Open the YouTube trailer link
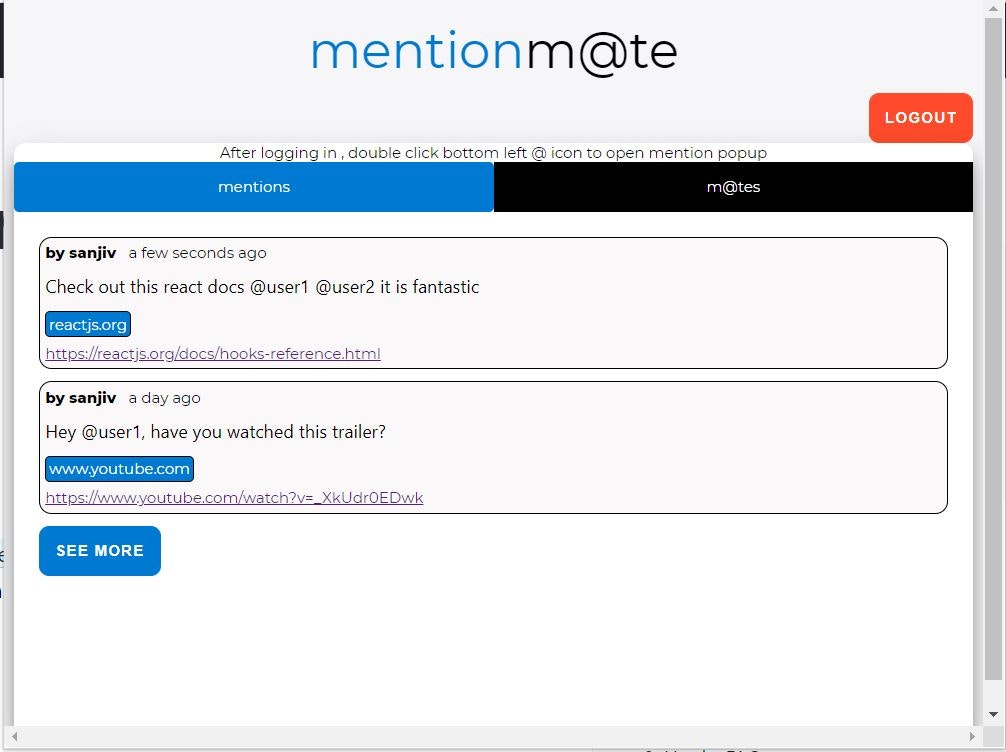The image size is (1006, 752). pos(234,497)
